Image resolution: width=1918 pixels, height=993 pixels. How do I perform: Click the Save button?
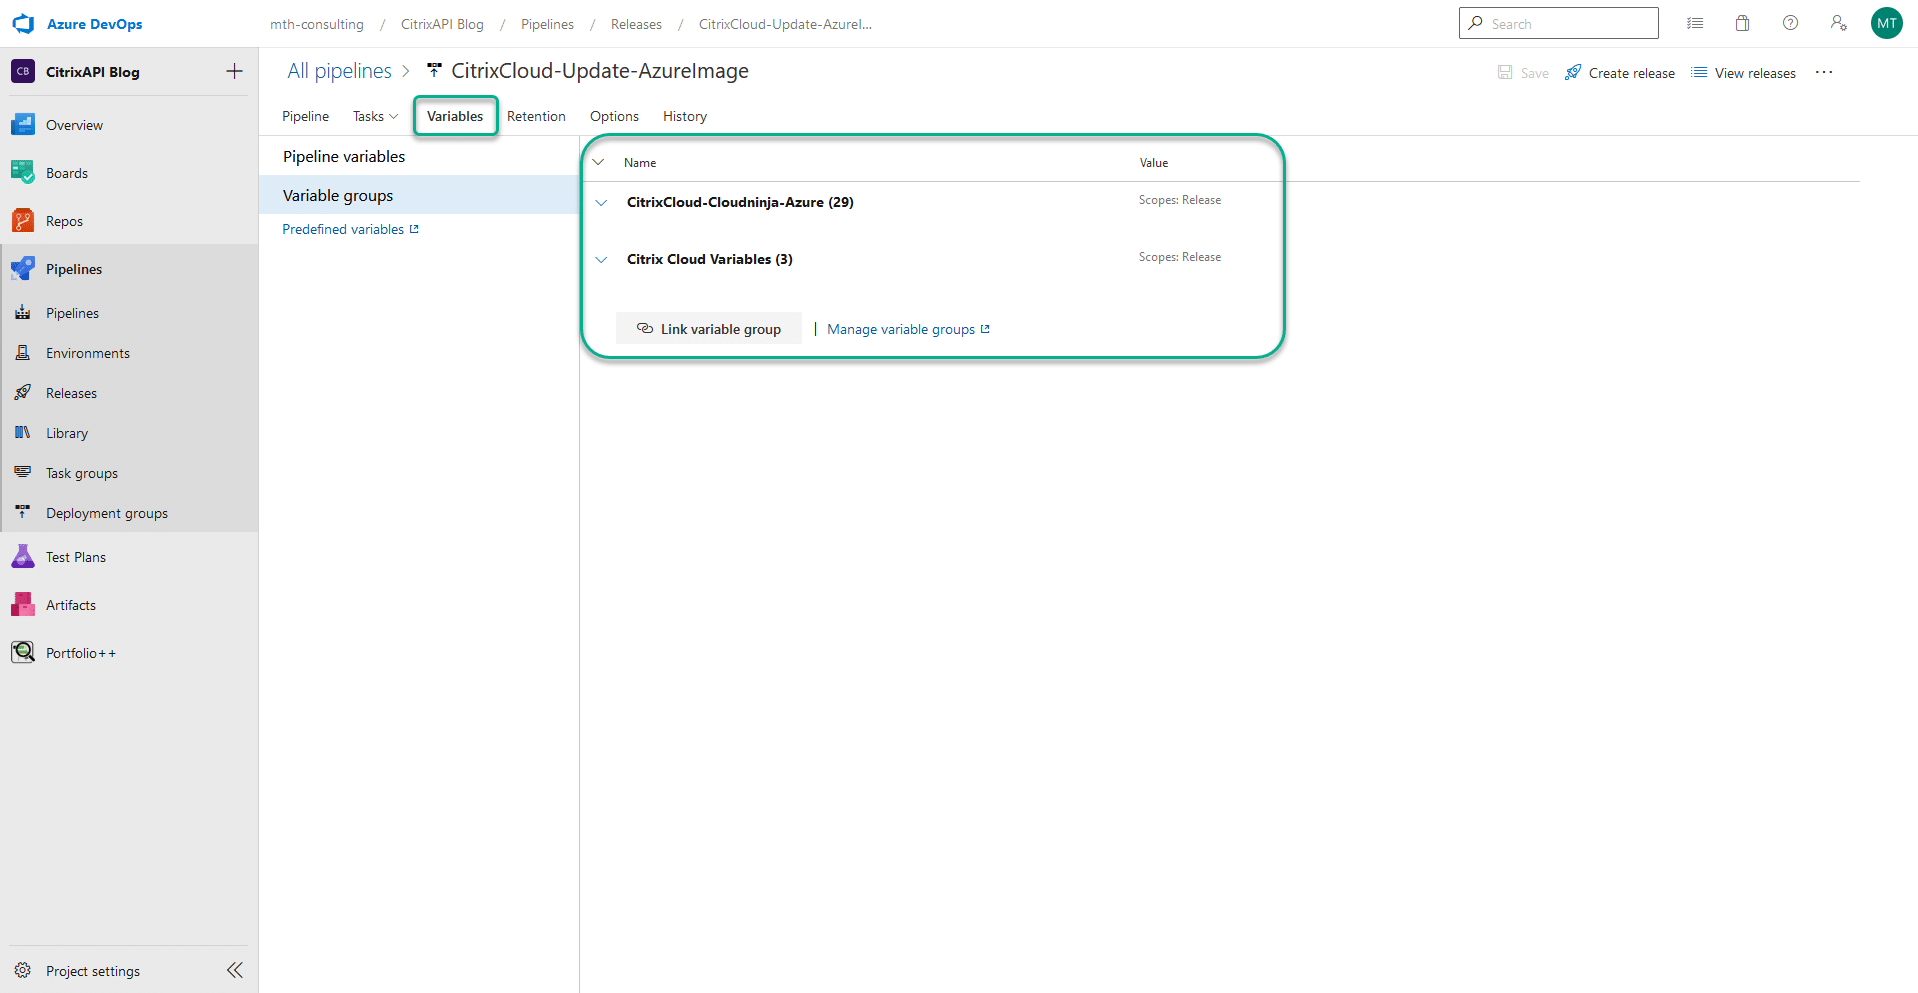pyautogui.click(x=1523, y=72)
